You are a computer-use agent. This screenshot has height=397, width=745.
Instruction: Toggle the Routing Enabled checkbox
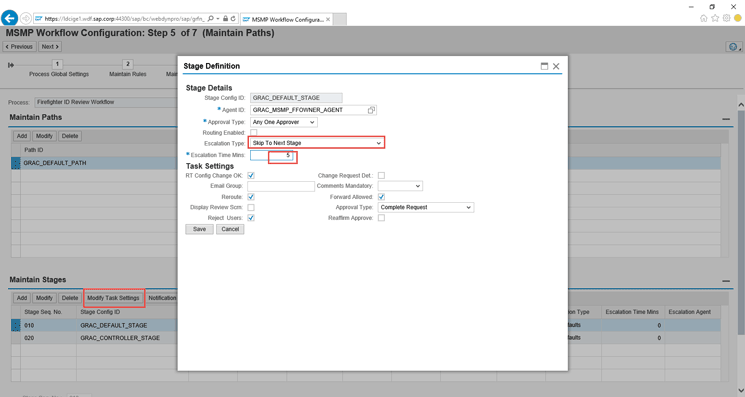tap(254, 132)
